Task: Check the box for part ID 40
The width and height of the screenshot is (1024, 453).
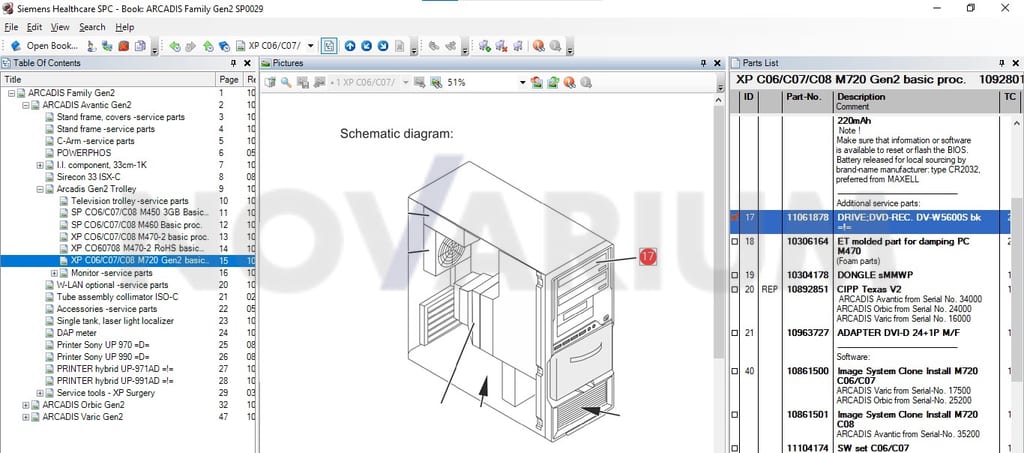Action: [x=735, y=371]
